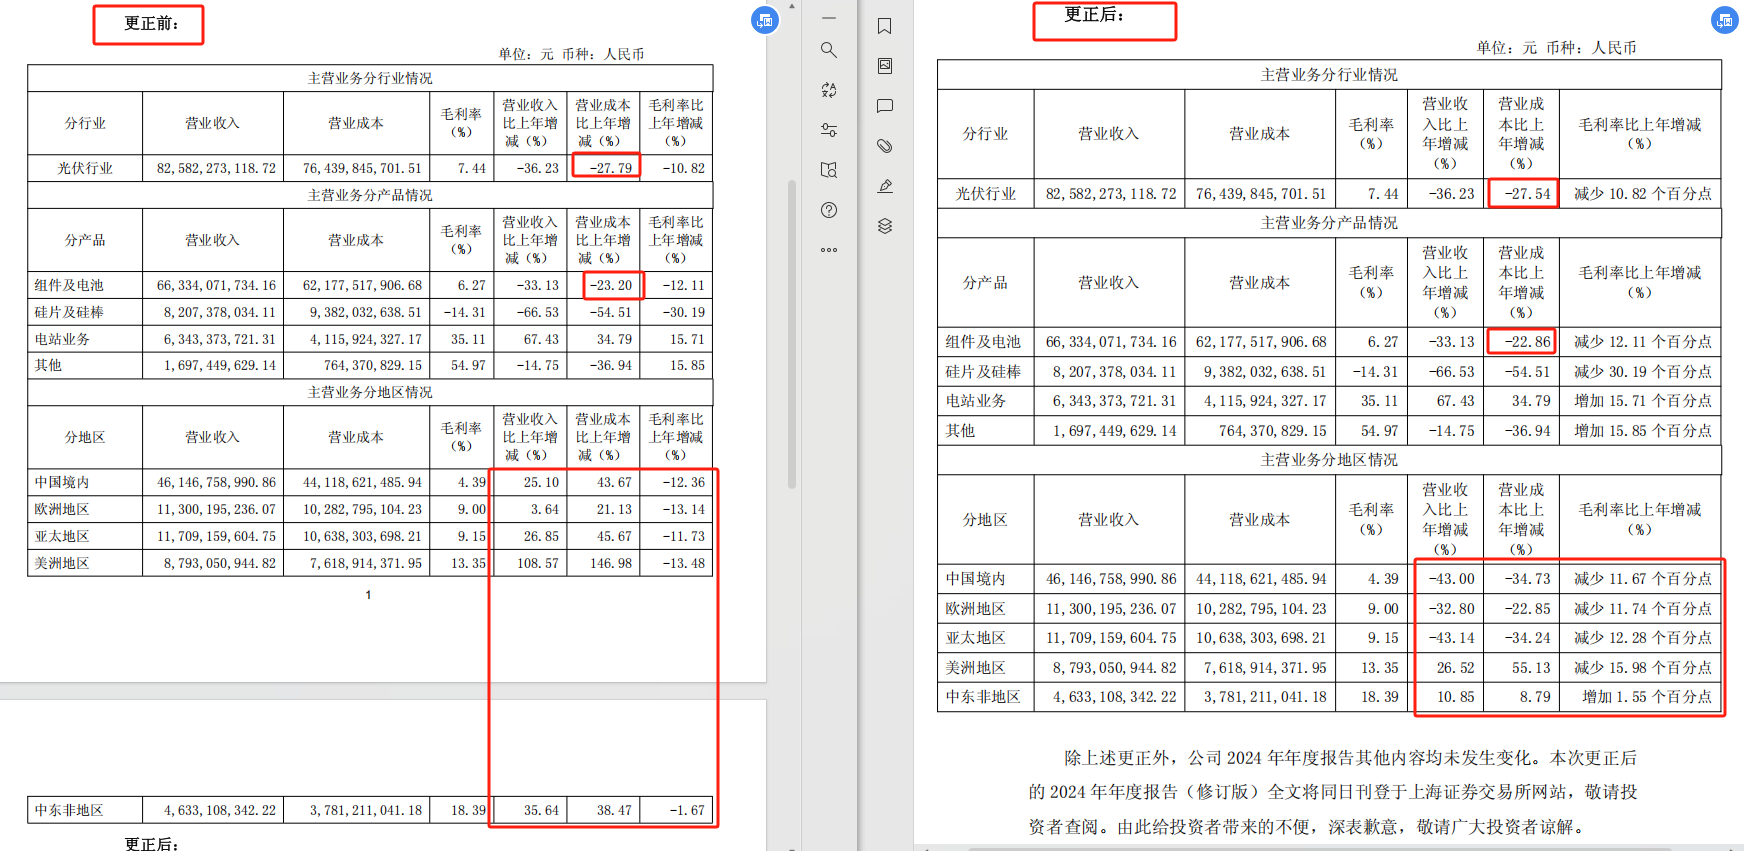
Task: Show the layers panel icon
Action: click(884, 226)
